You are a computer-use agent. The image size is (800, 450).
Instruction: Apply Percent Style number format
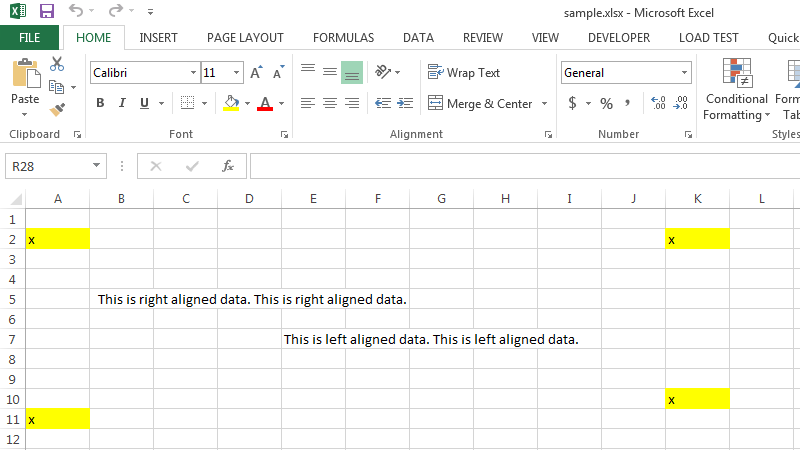(x=606, y=103)
